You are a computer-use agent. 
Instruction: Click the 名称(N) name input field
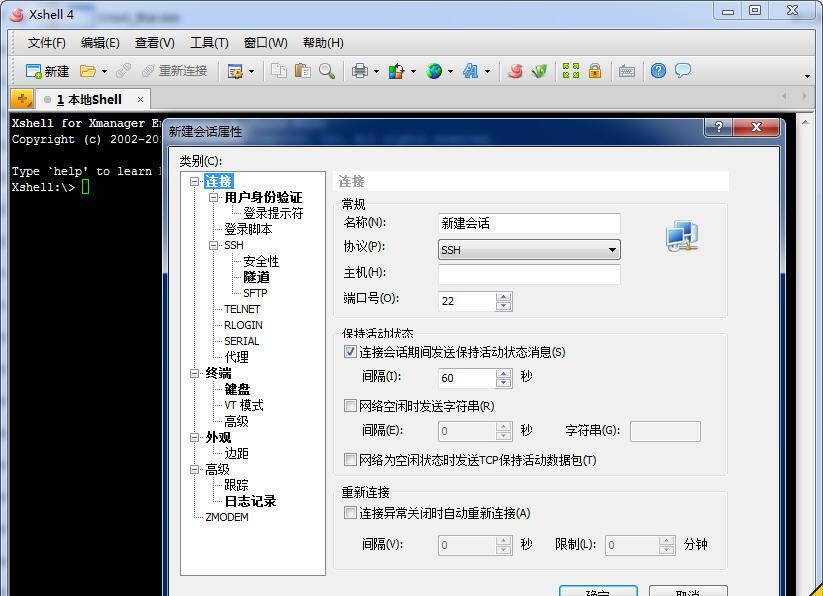coord(529,224)
